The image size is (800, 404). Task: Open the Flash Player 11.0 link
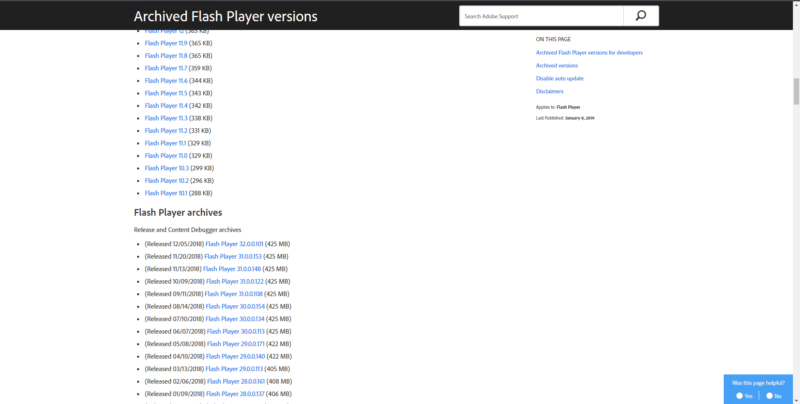166,156
